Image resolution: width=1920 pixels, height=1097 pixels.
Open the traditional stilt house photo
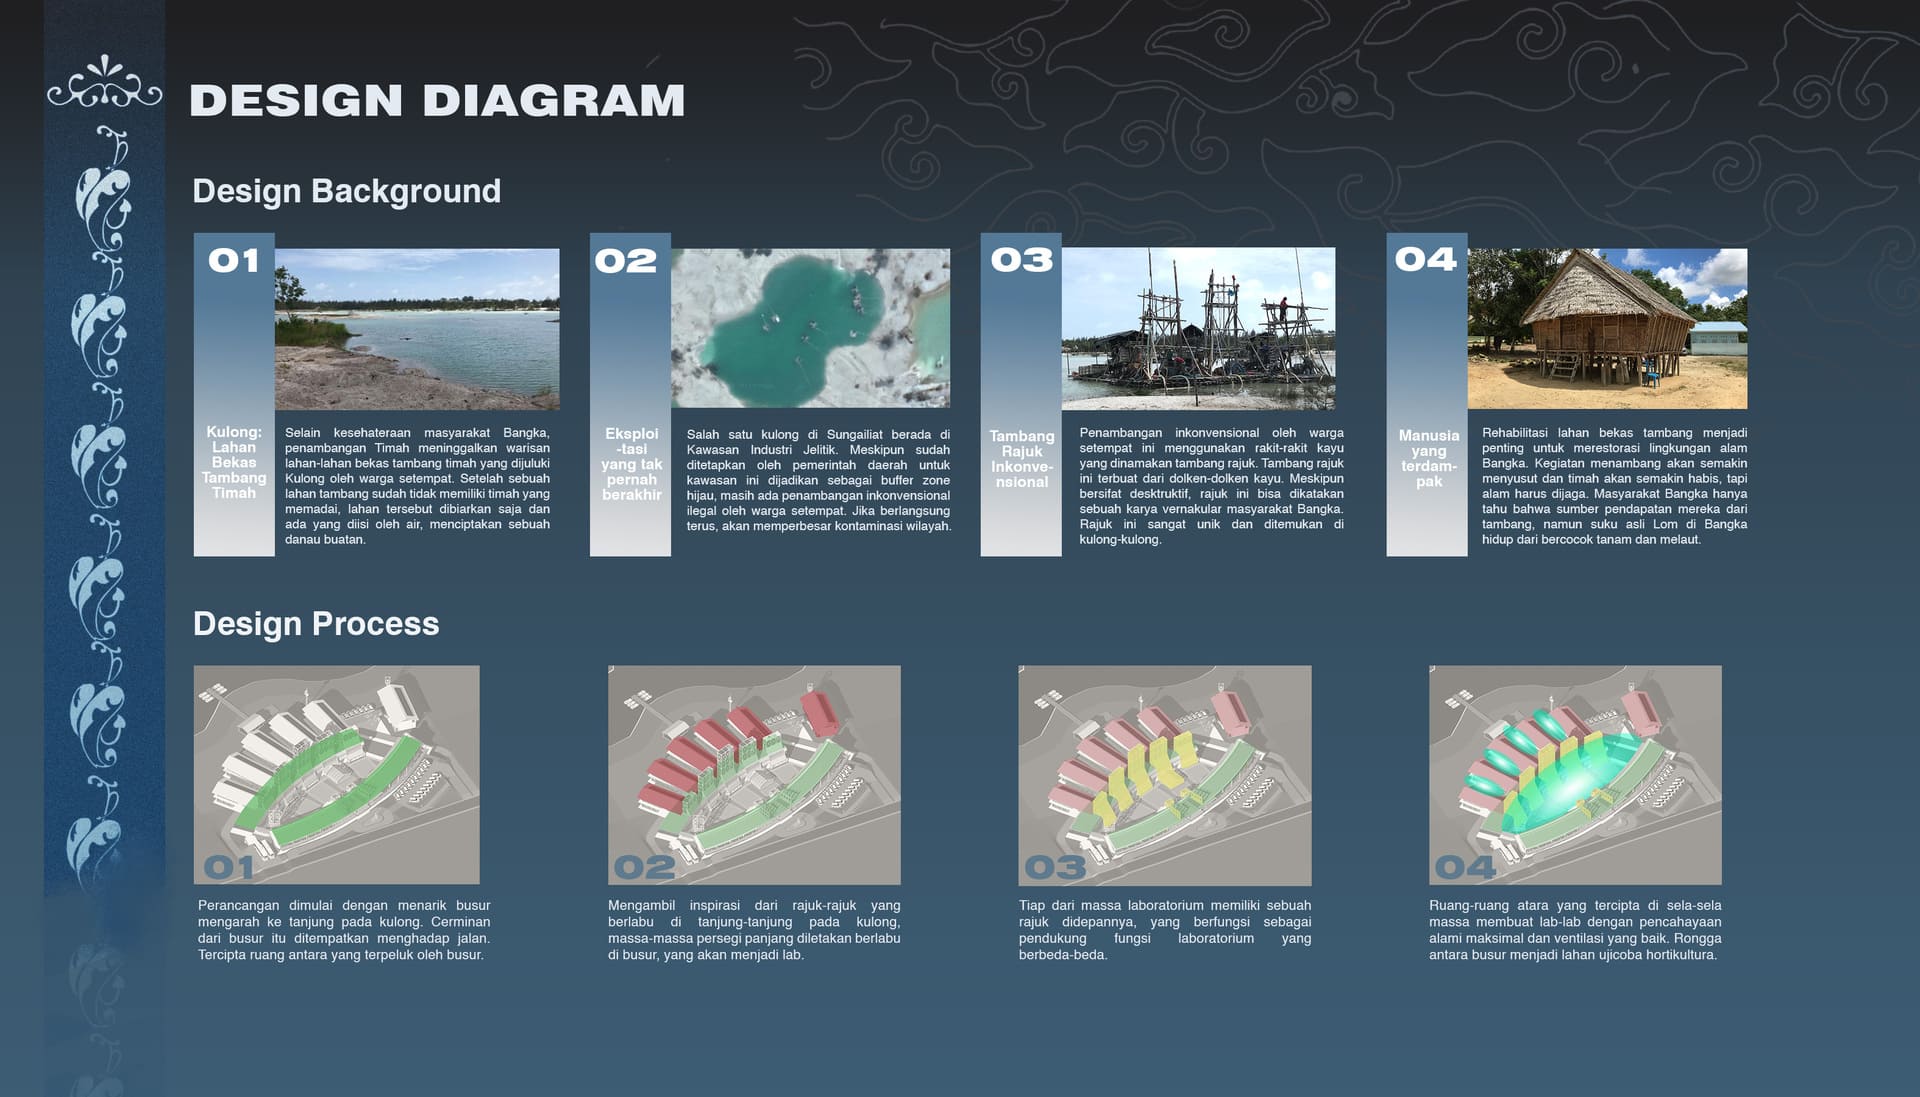tap(1607, 329)
